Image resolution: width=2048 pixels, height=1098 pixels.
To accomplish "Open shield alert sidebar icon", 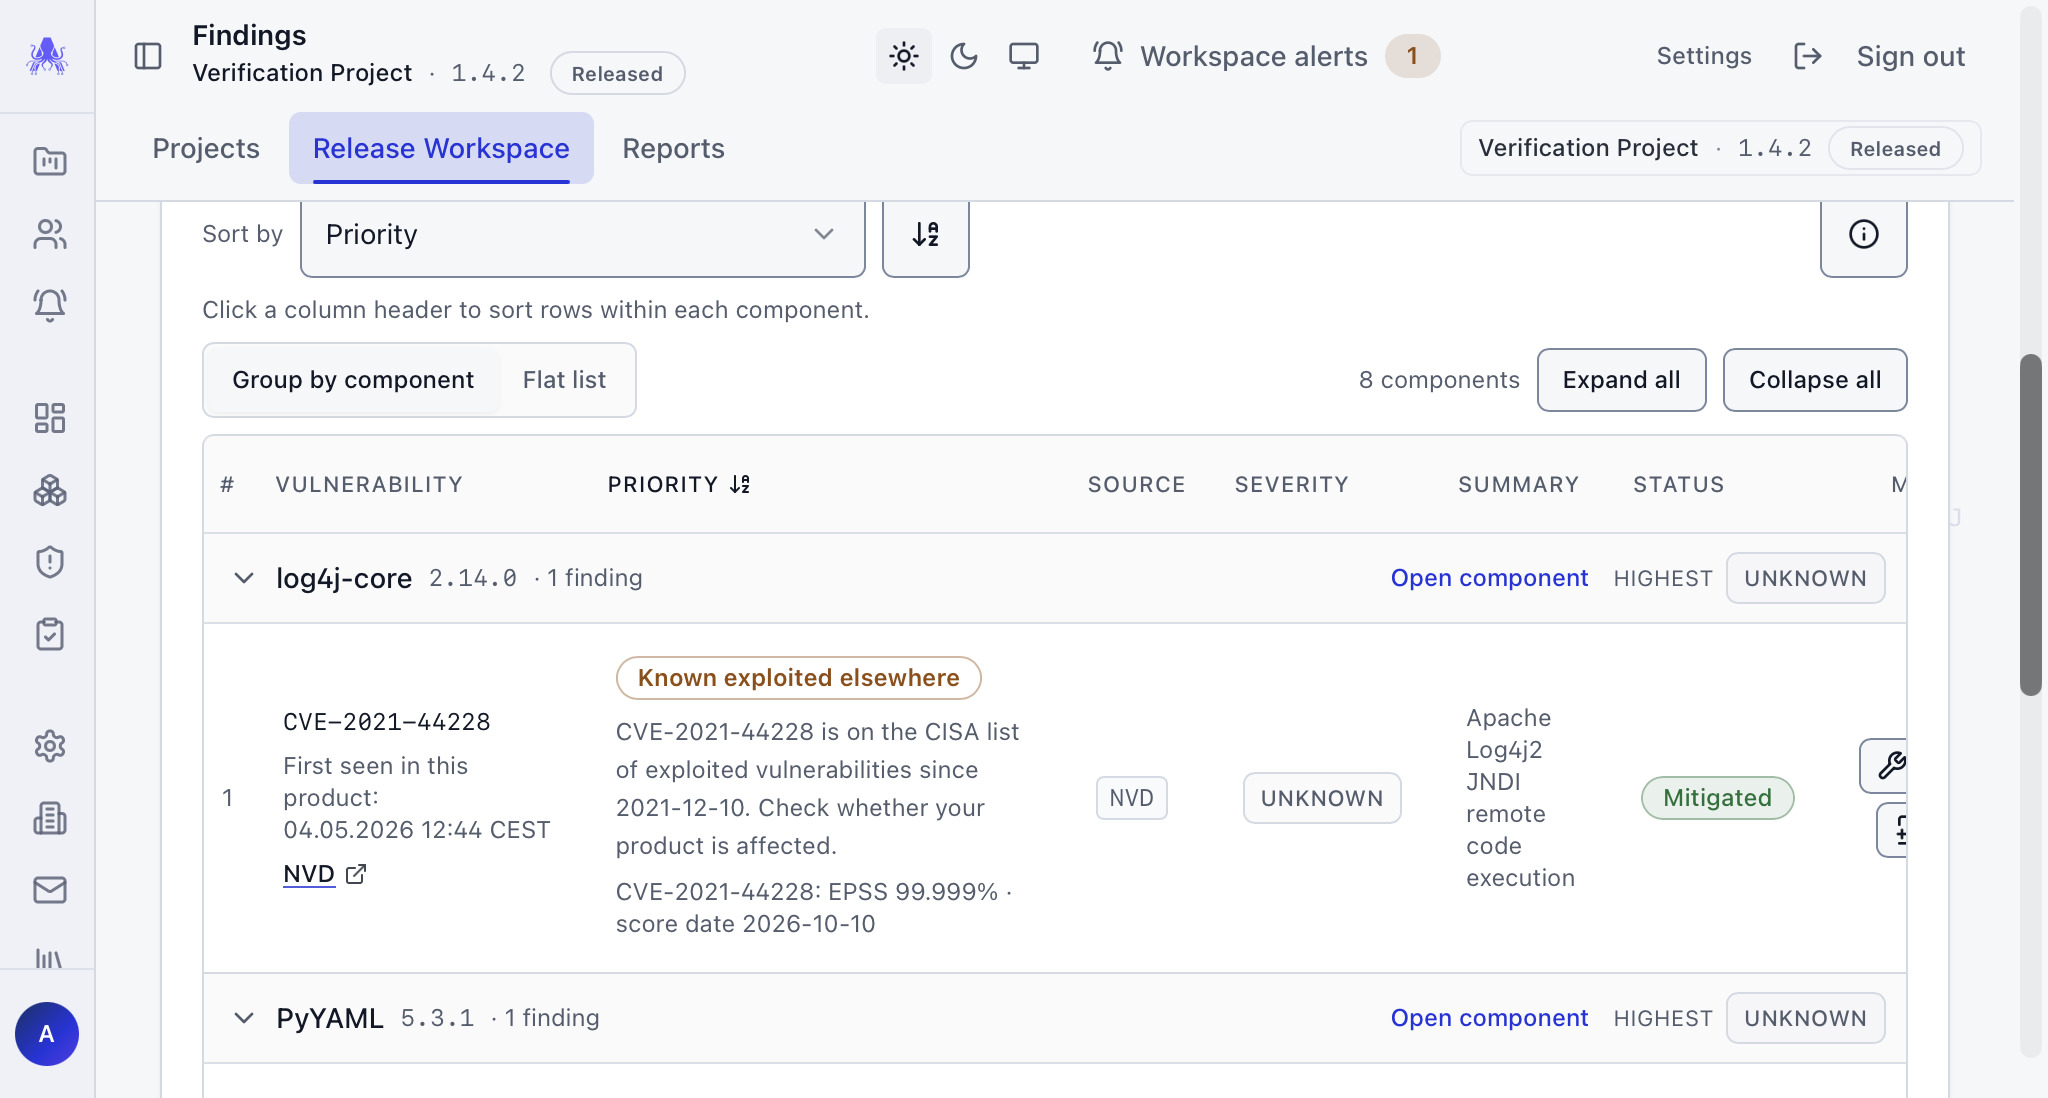I will tap(50, 562).
